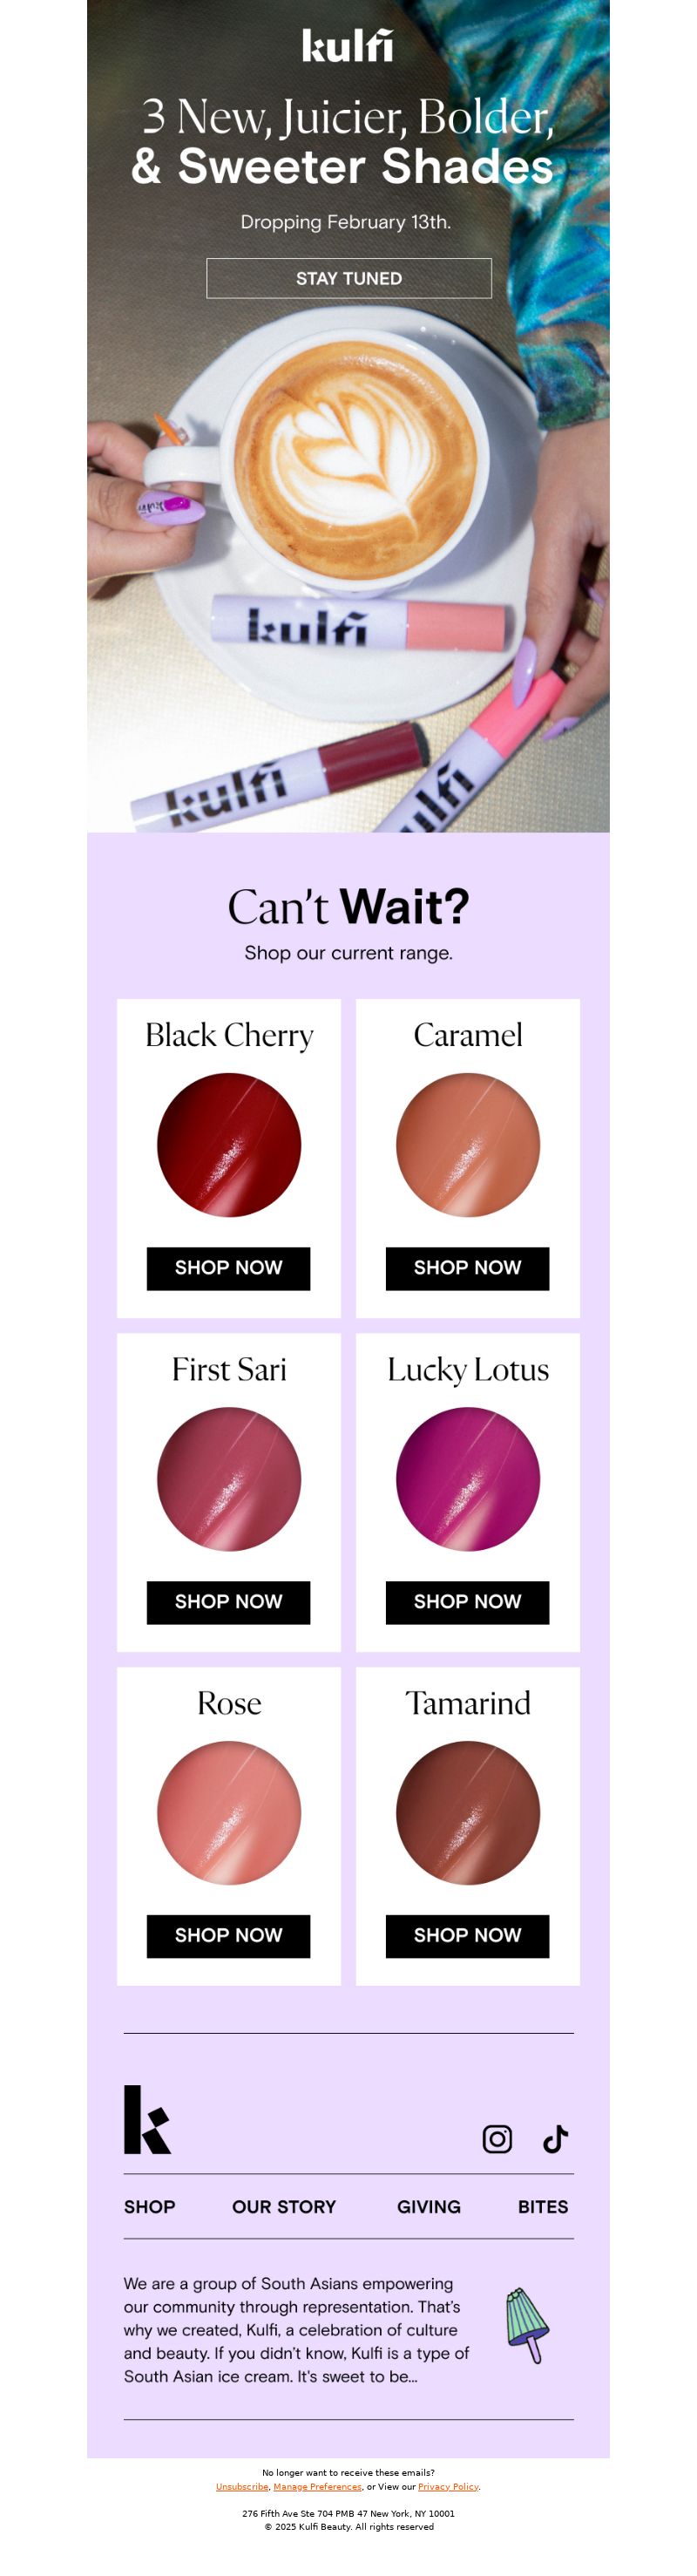
Task: Select the Rose color swatch
Action: 229,1813
